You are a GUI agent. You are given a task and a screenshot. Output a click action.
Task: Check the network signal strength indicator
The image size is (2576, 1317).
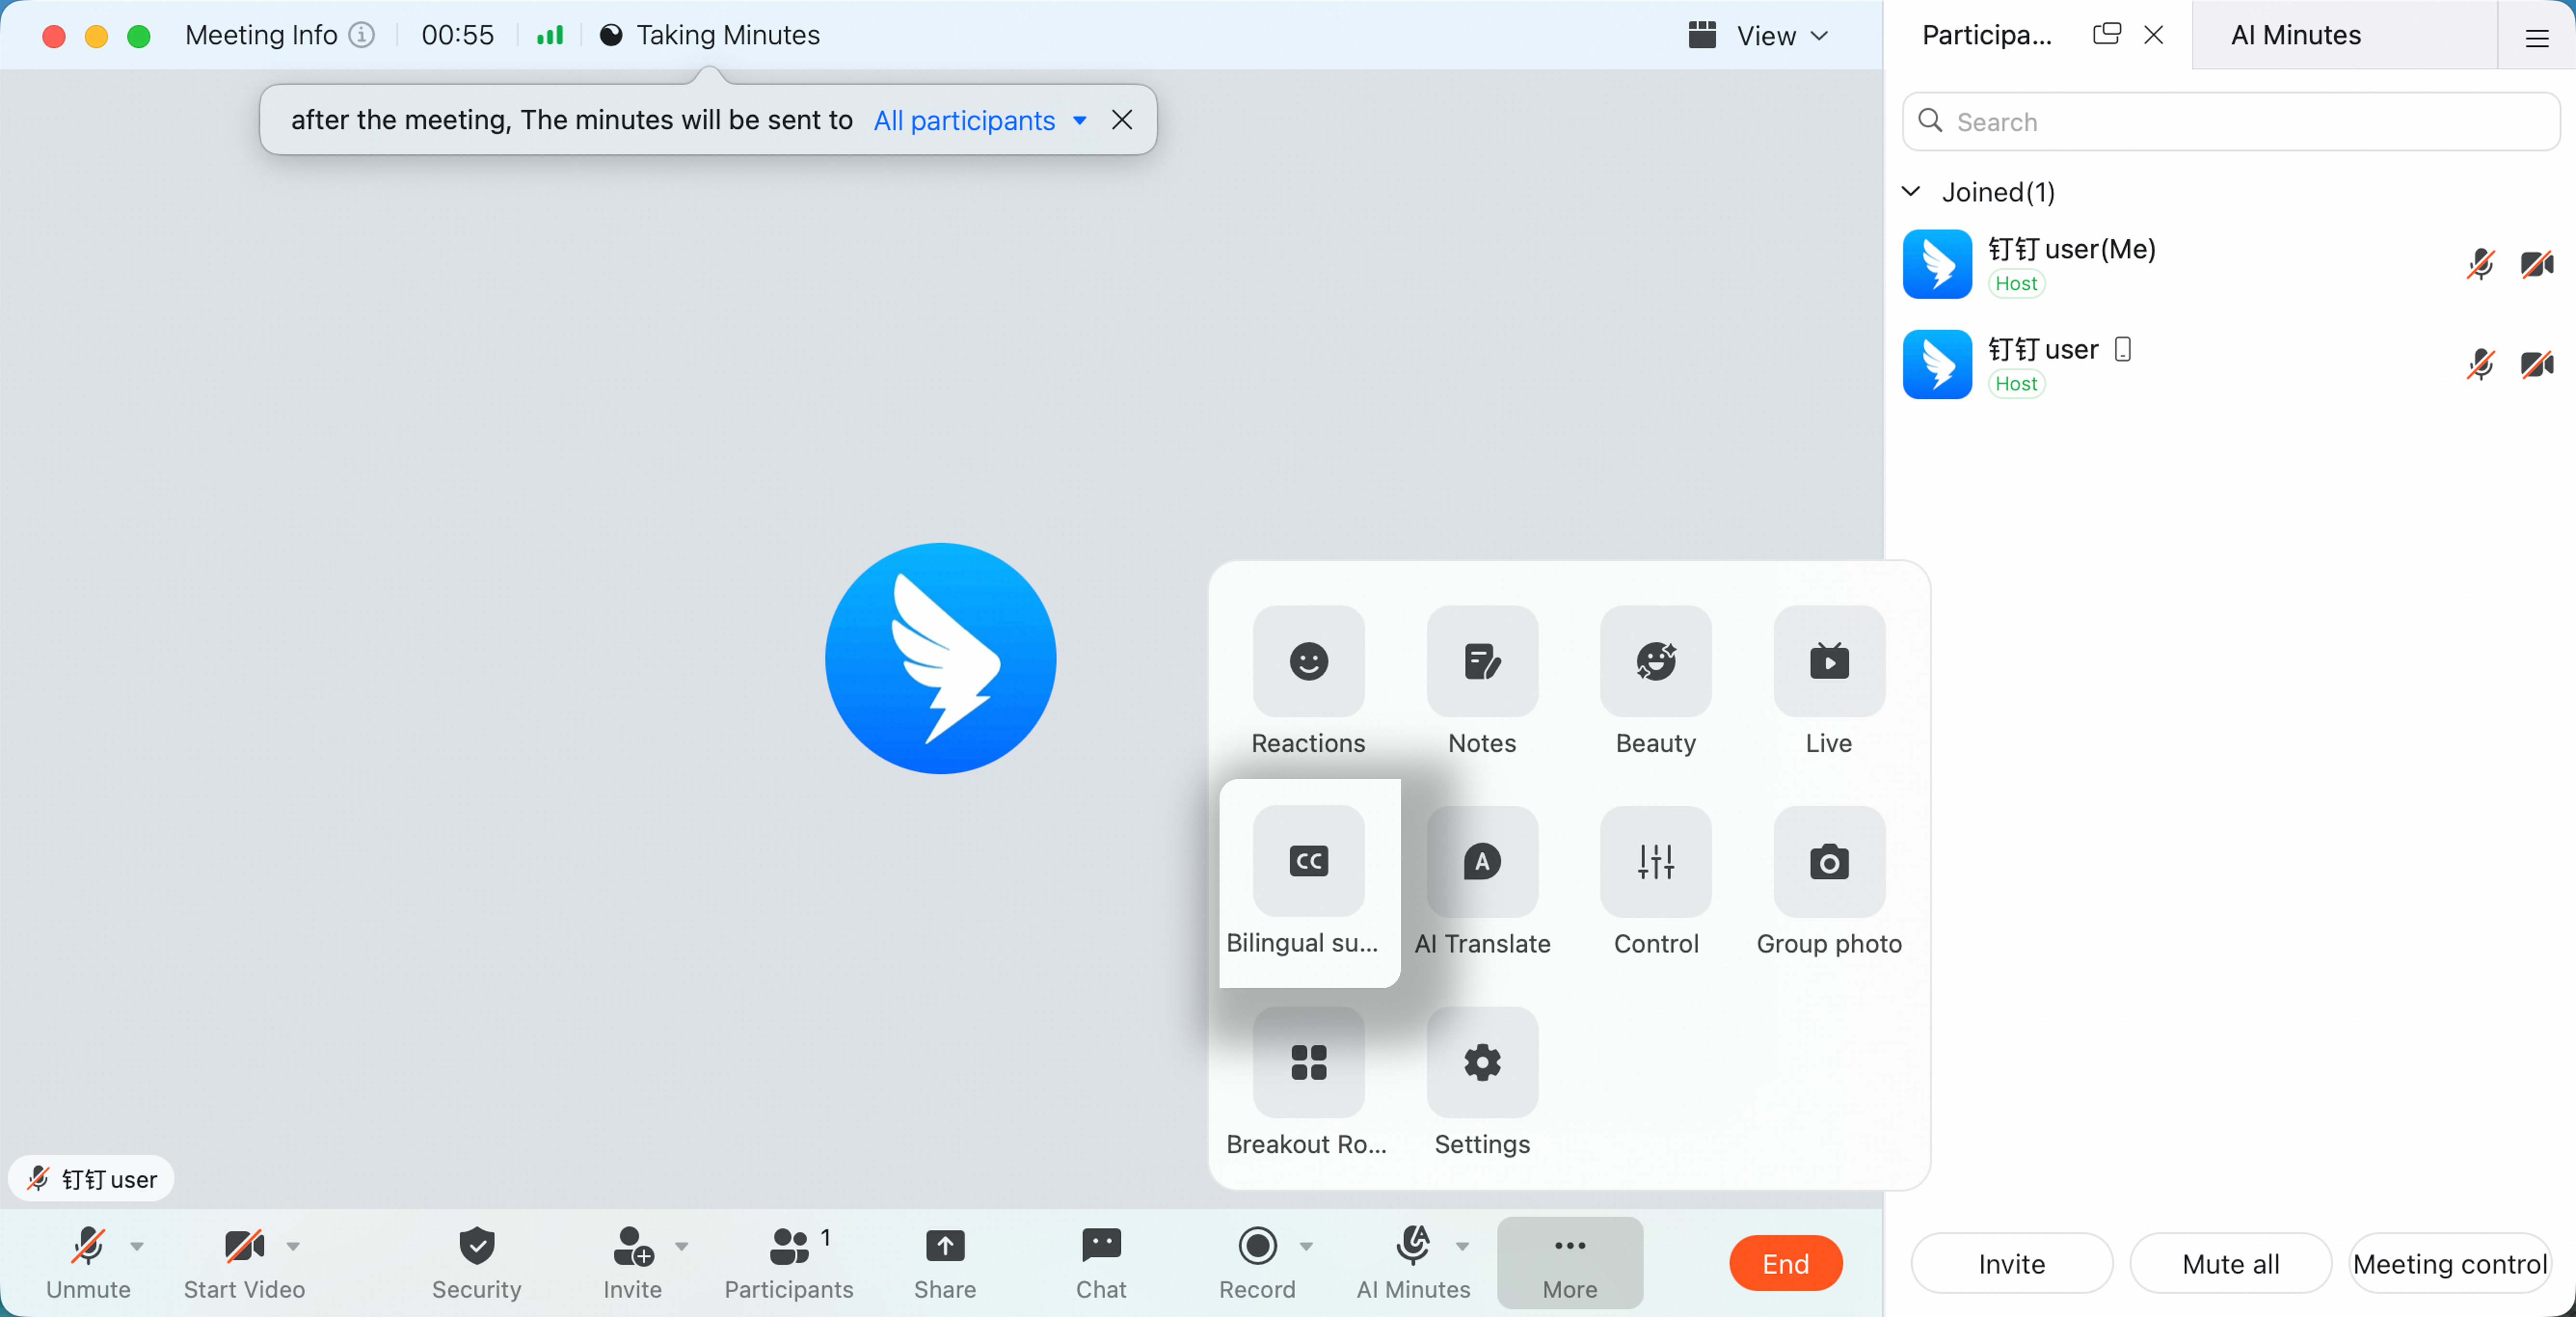tap(550, 36)
